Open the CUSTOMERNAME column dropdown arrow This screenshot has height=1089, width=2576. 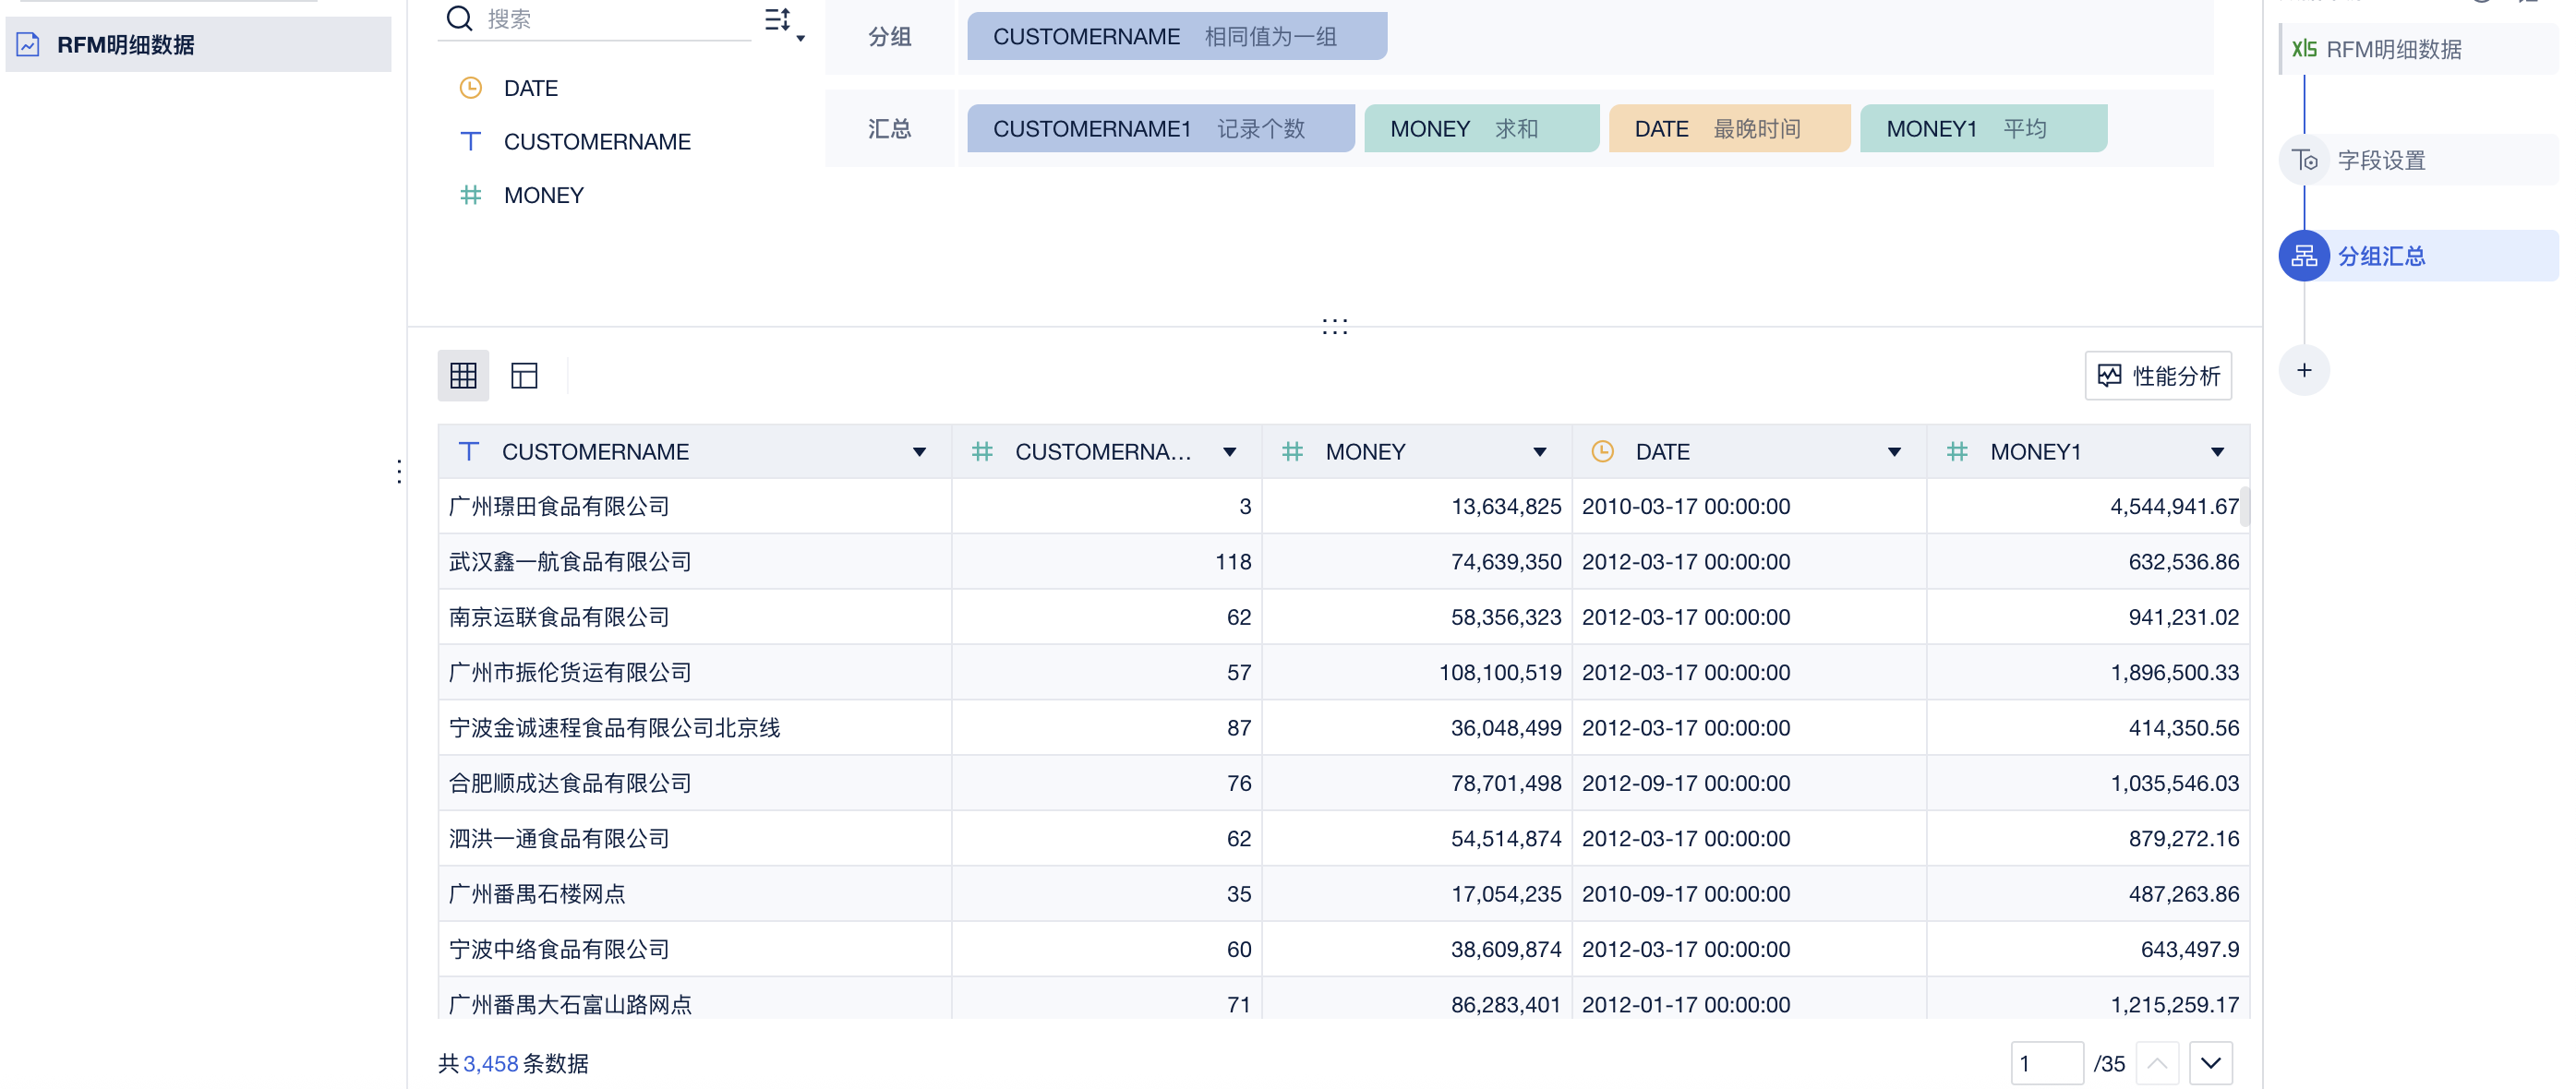pos(919,452)
